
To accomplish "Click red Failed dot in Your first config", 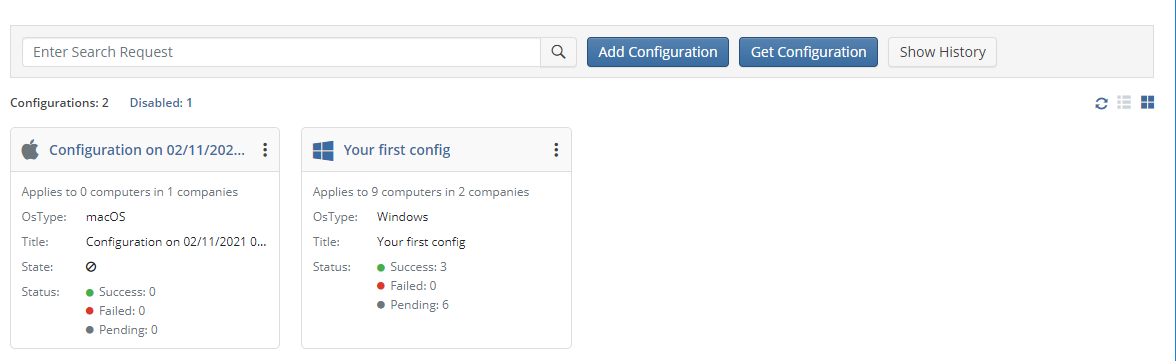I will click(380, 286).
